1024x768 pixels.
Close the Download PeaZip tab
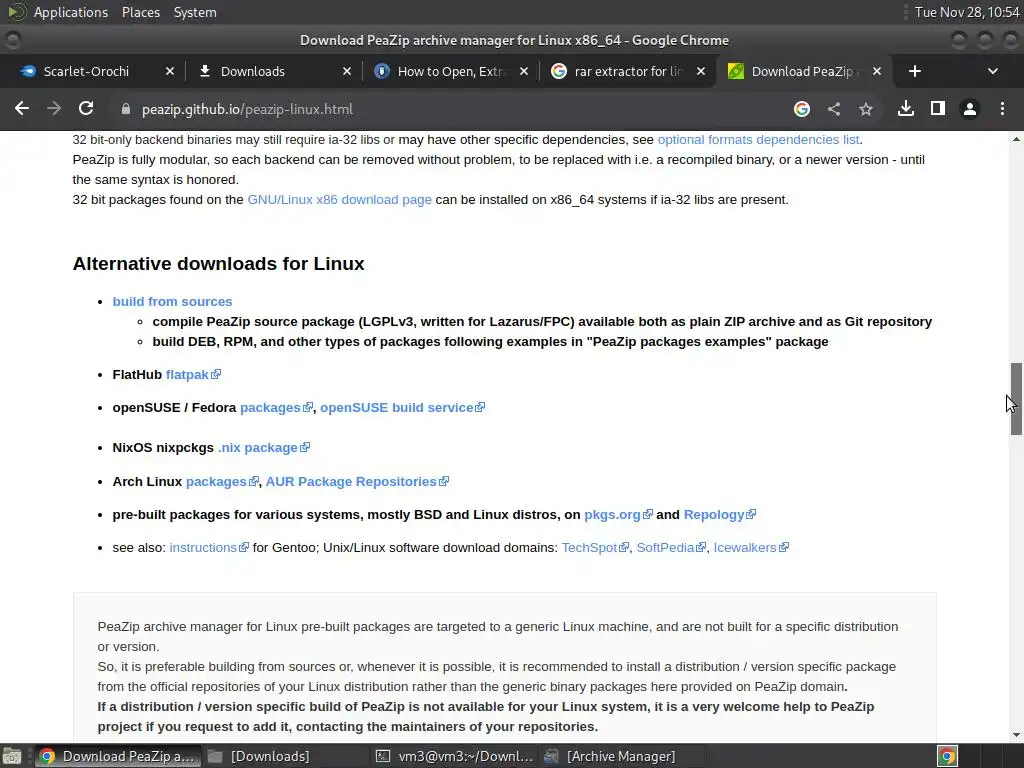coord(877,71)
